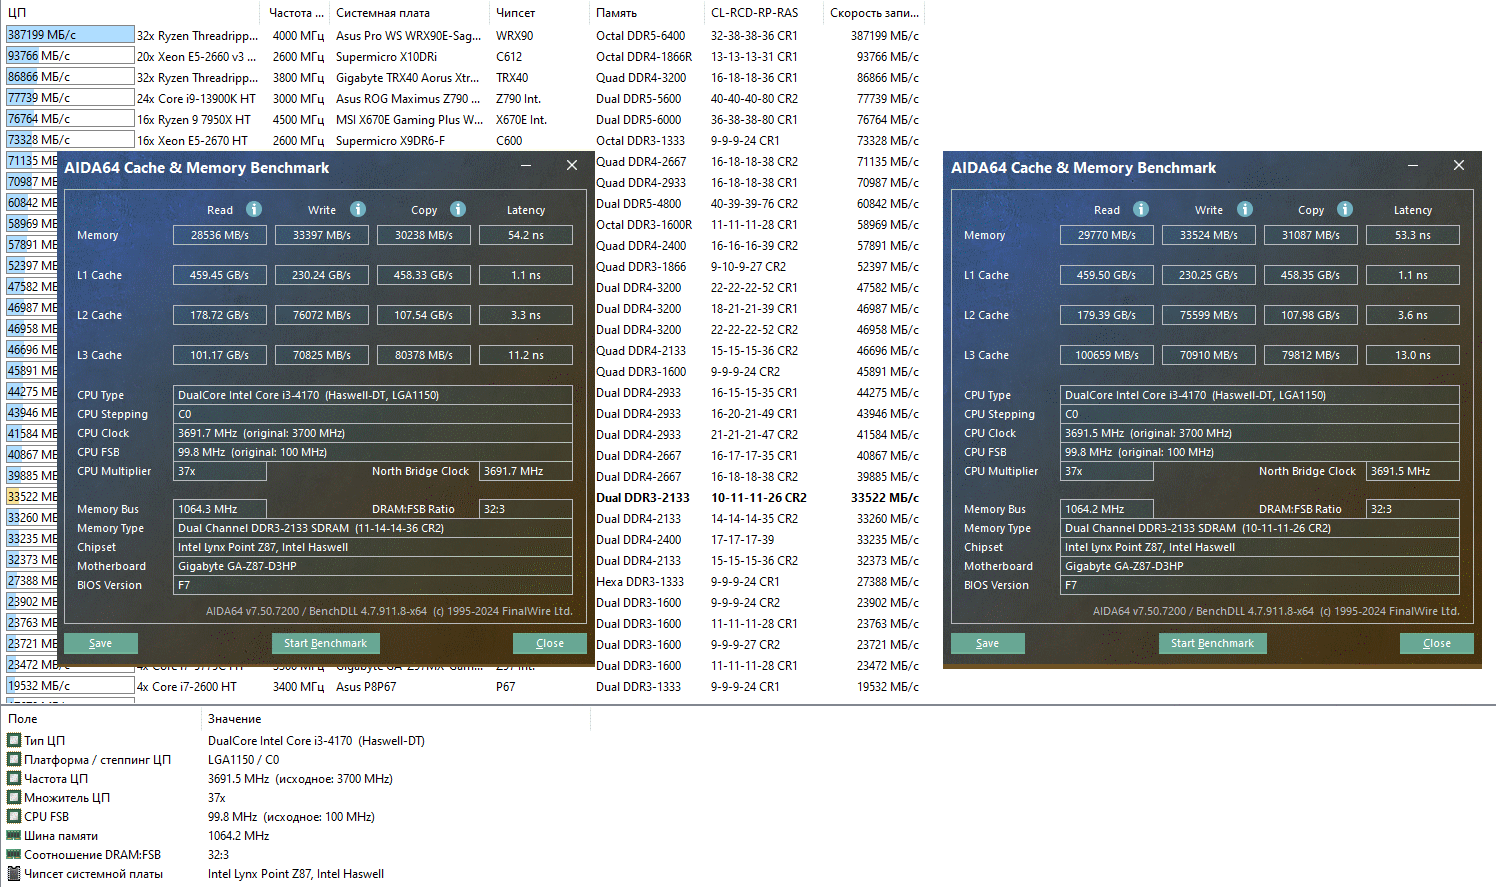Image resolution: width=1496 pixels, height=887 pixels.
Task: Click the Значение column header in bottom panel
Action: coord(396,719)
